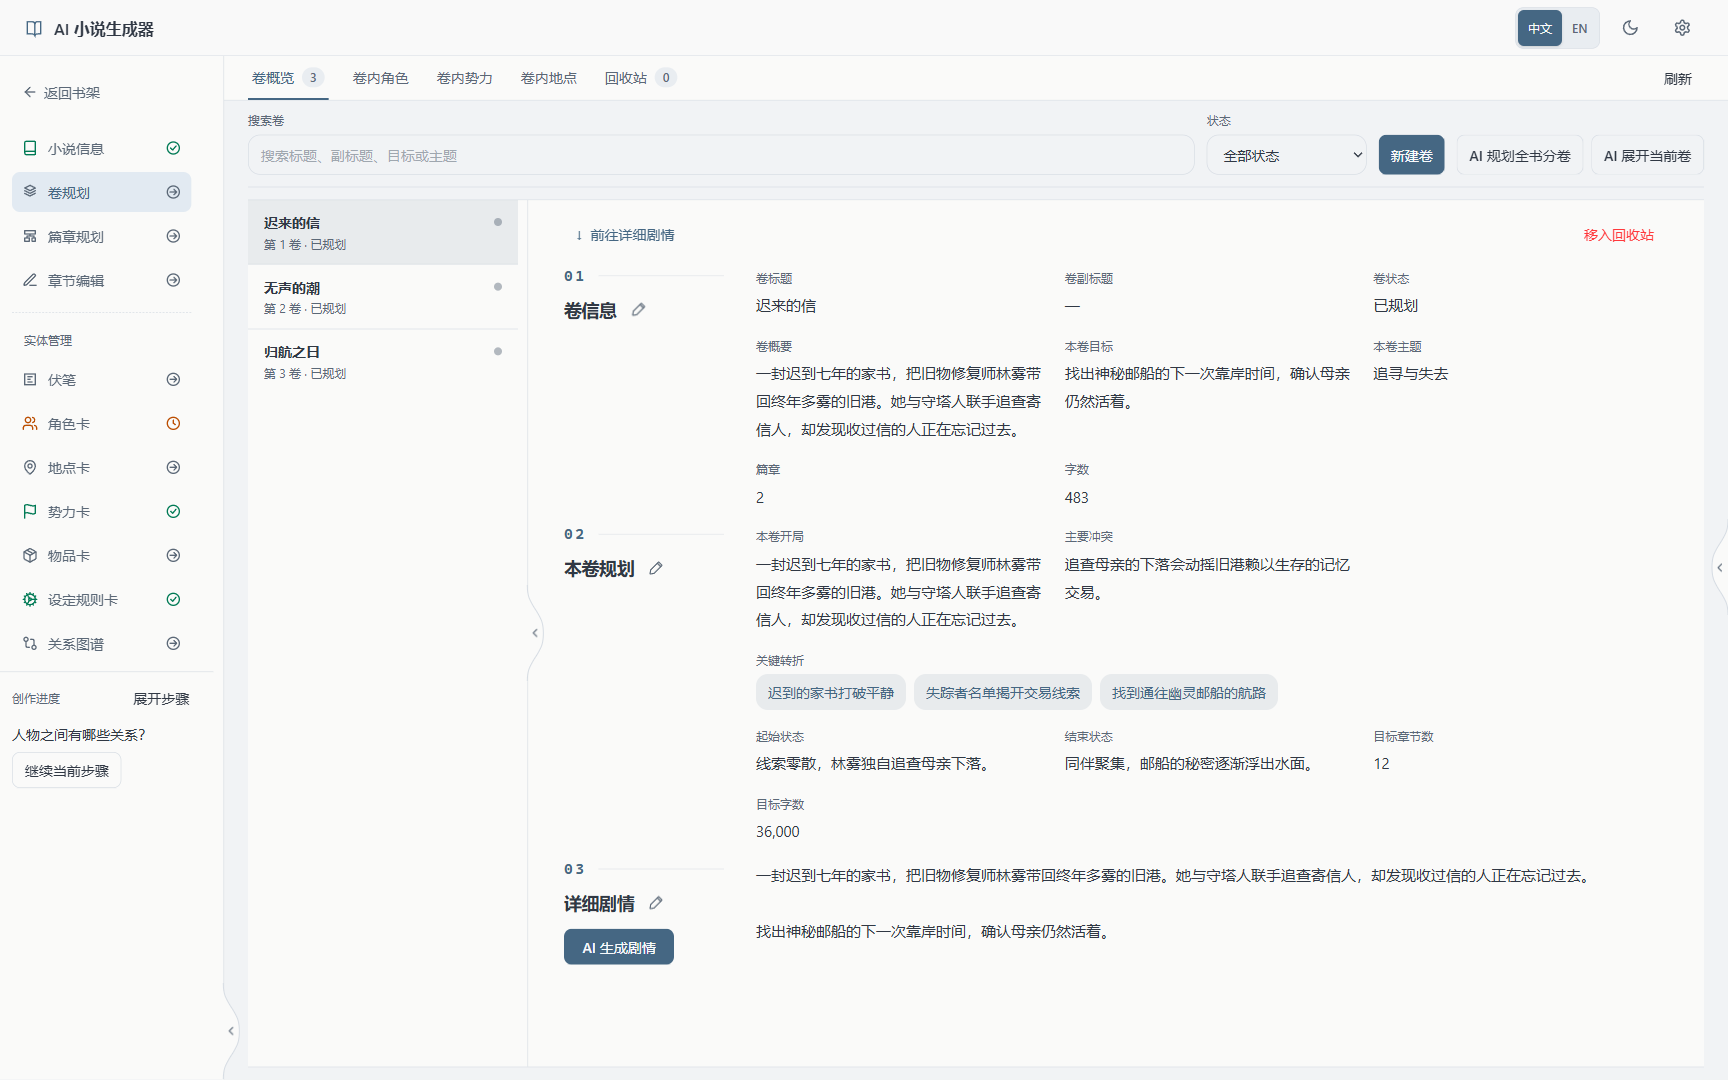This screenshot has height=1080, width=1728.
Task: Open settings gear icon
Action: click(x=1682, y=28)
